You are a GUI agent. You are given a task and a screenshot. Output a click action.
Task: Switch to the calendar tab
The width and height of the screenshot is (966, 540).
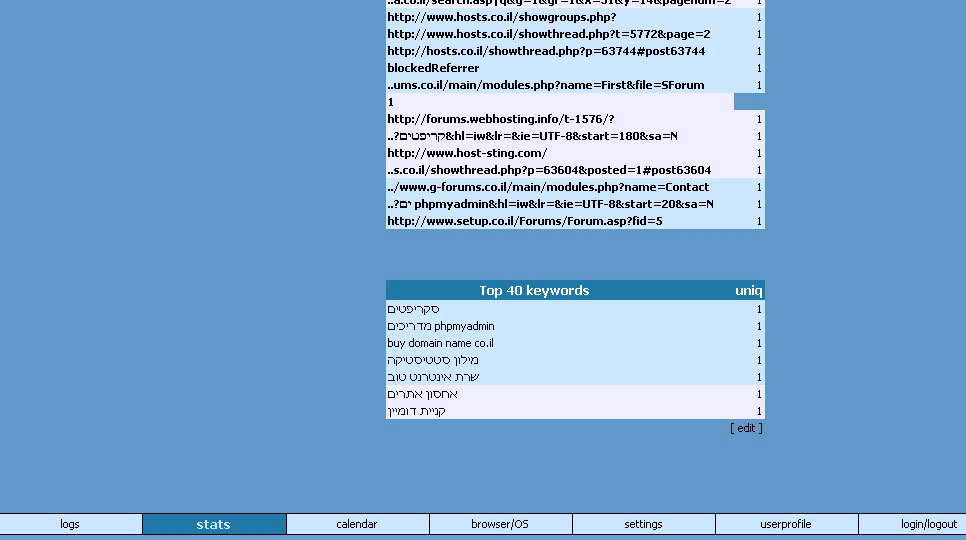(x=357, y=524)
